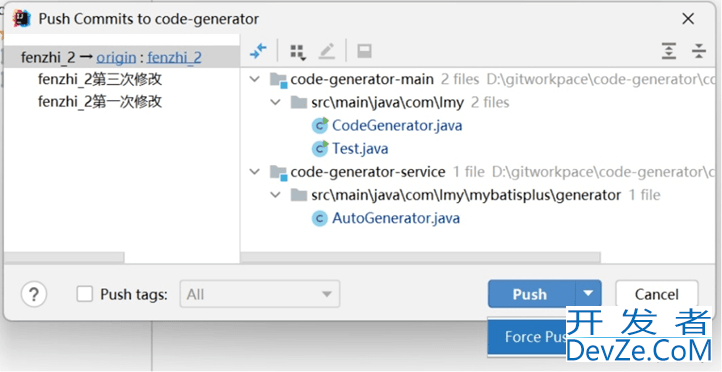Screen dimensions: 722x372
Task: Click the help question mark button
Action: pos(34,294)
